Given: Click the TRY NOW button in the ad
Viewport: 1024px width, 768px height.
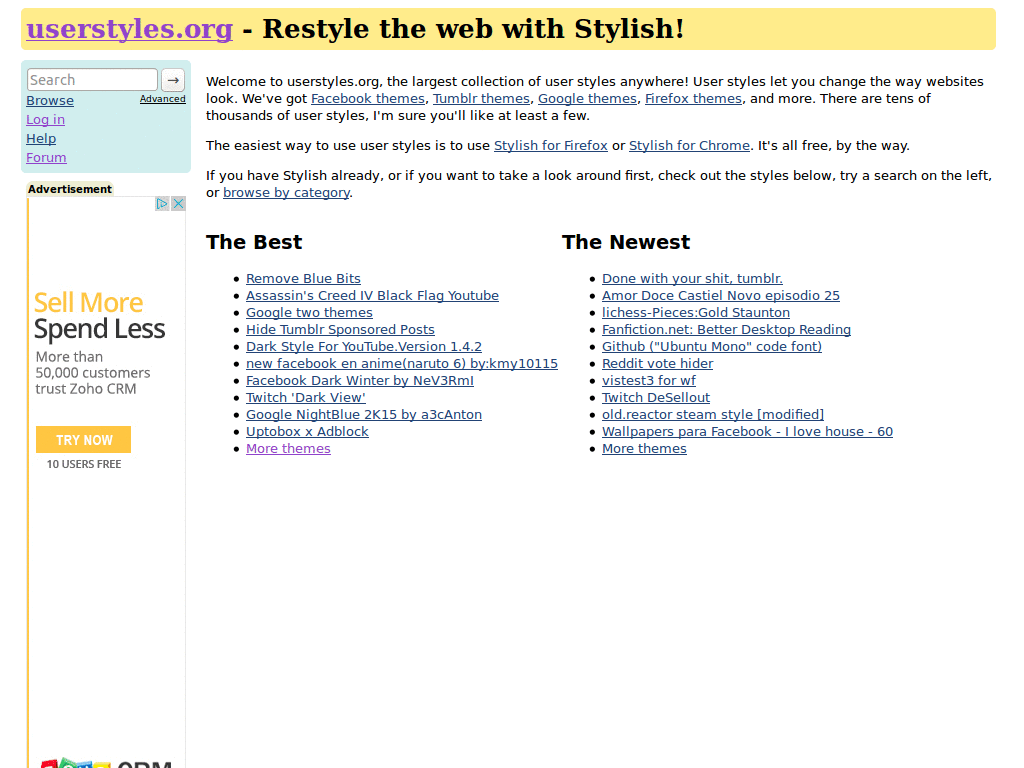Looking at the screenshot, I should (x=83, y=439).
